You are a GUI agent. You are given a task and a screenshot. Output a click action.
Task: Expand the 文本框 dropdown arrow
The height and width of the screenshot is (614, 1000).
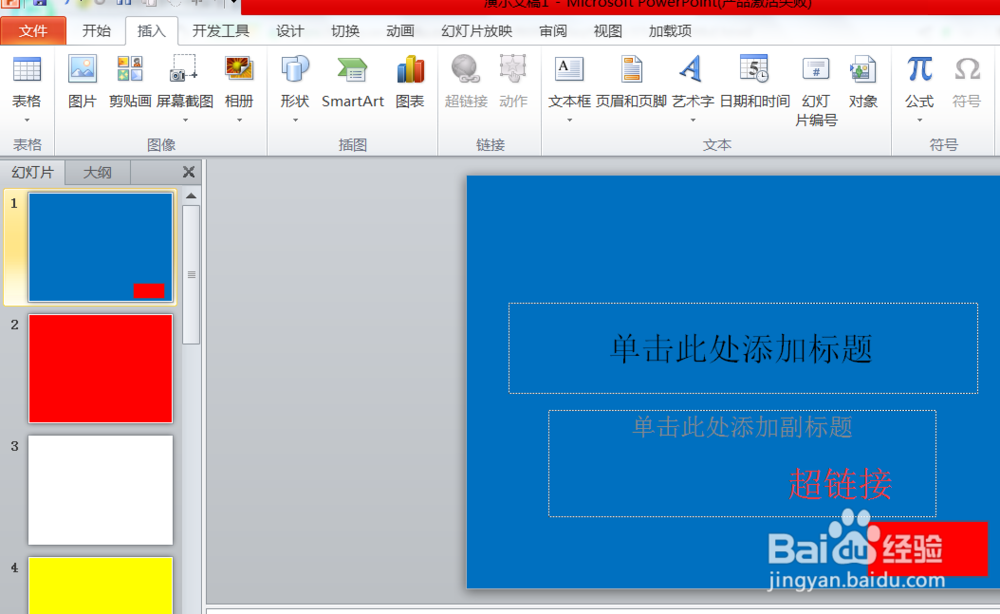pos(569,120)
